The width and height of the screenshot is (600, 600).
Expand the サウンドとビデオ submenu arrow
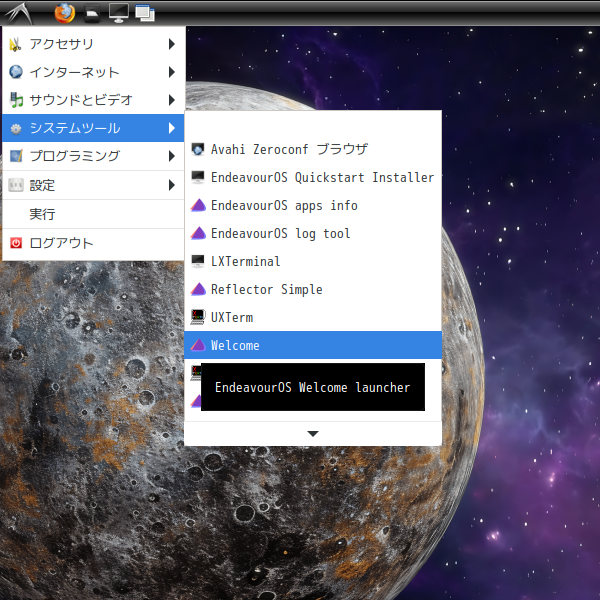[x=172, y=100]
